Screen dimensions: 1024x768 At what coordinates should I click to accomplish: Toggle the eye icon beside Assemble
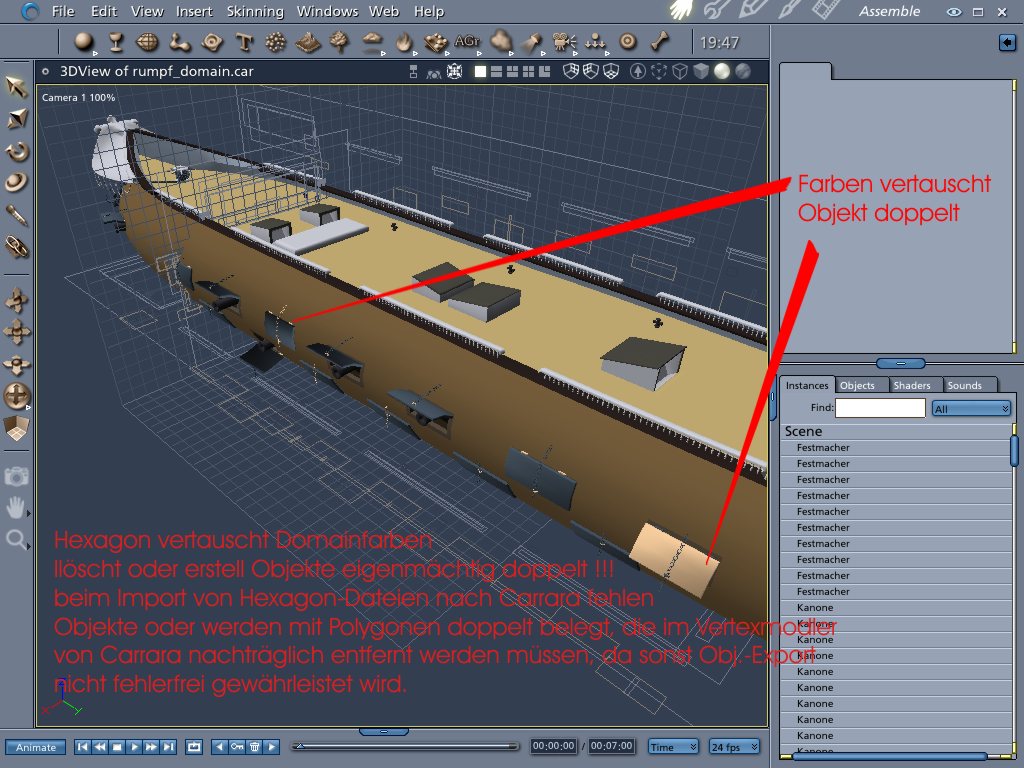pyautogui.click(x=953, y=12)
